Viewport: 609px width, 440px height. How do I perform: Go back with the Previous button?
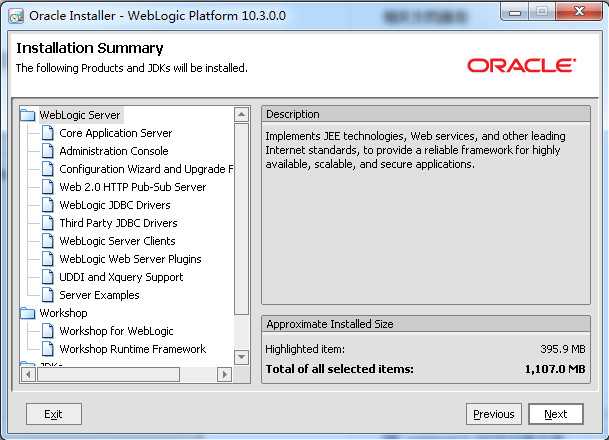click(494, 414)
